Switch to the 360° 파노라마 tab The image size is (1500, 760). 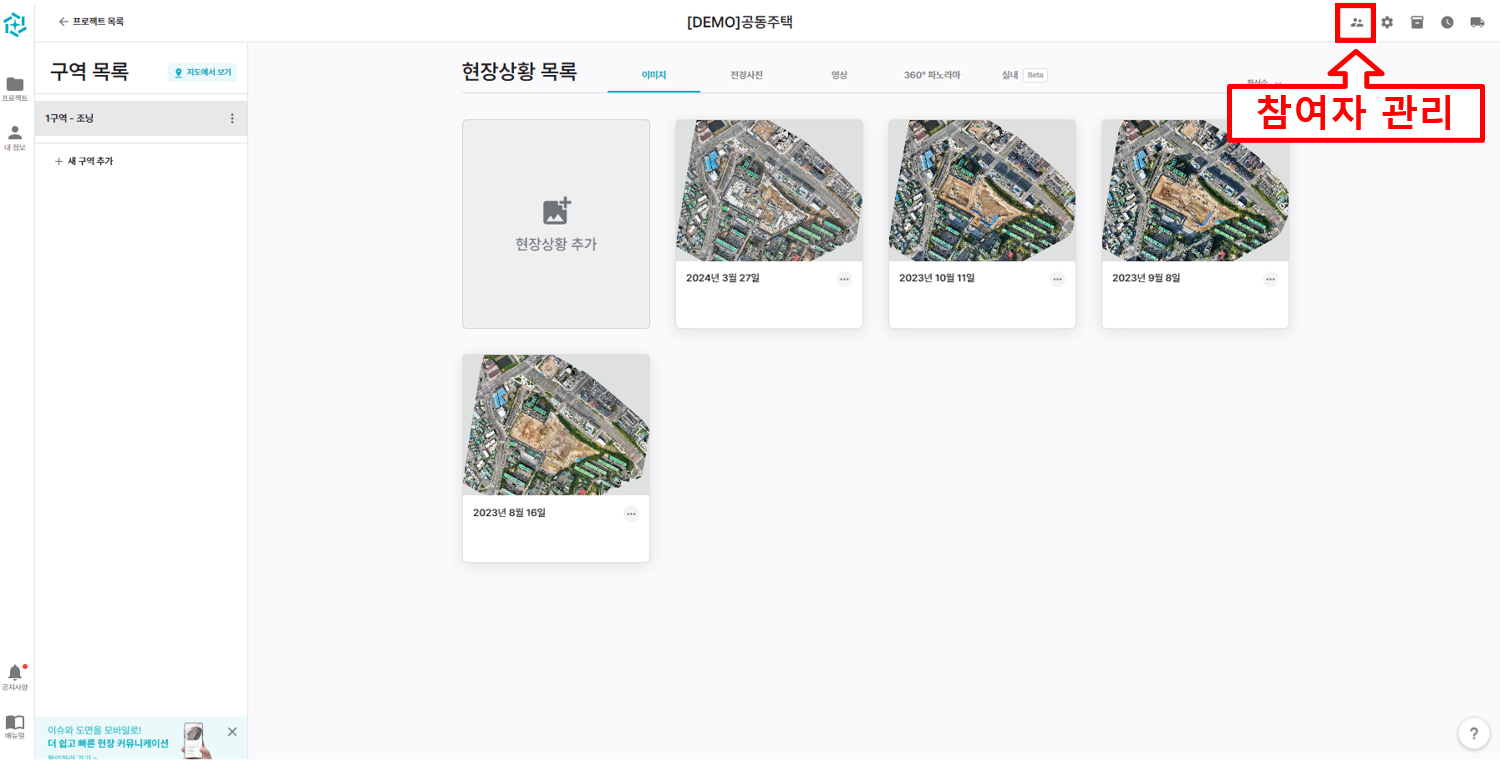click(x=933, y=74)
